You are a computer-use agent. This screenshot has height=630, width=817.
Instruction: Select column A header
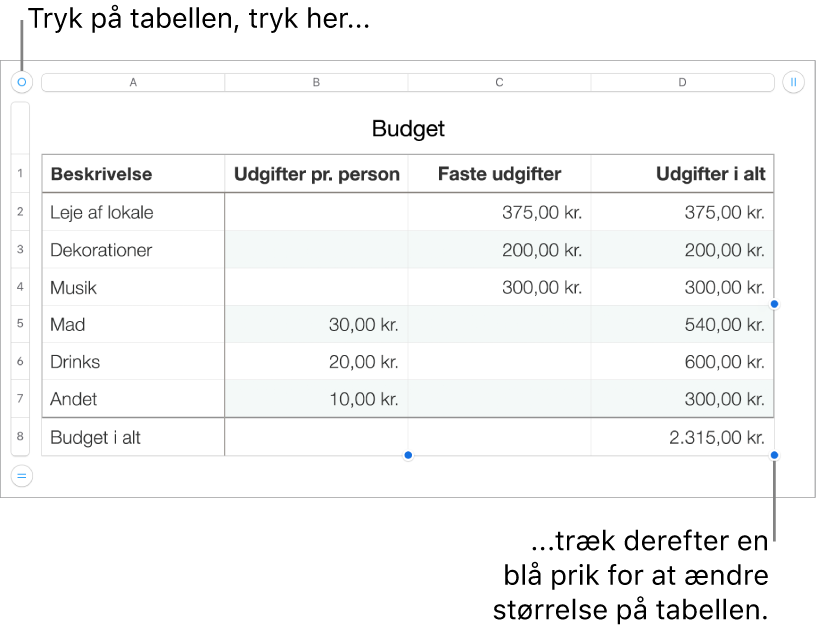click(133, 82)
